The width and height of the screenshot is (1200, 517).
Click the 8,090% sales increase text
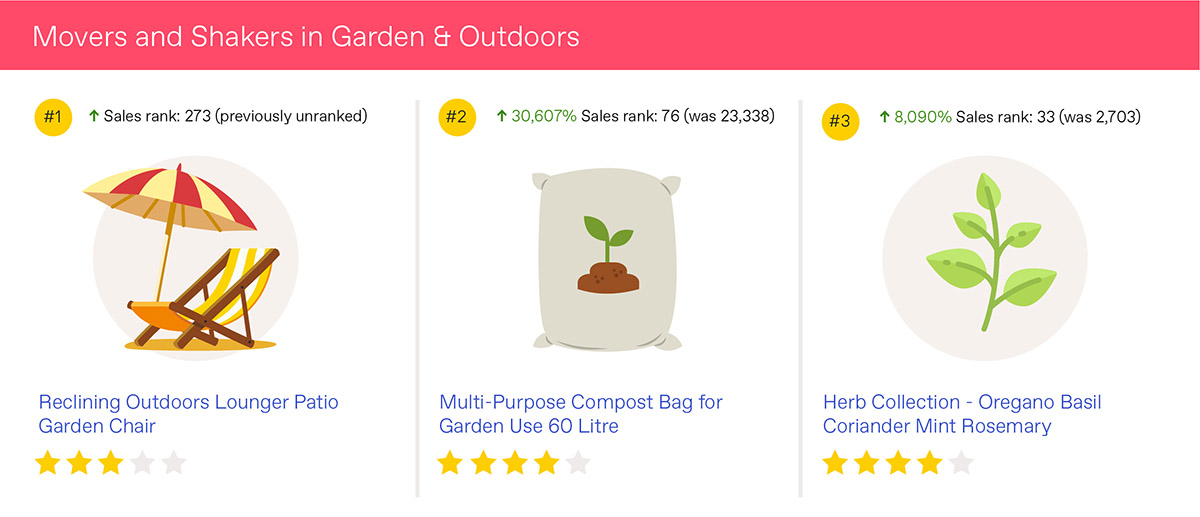[923, 117]
